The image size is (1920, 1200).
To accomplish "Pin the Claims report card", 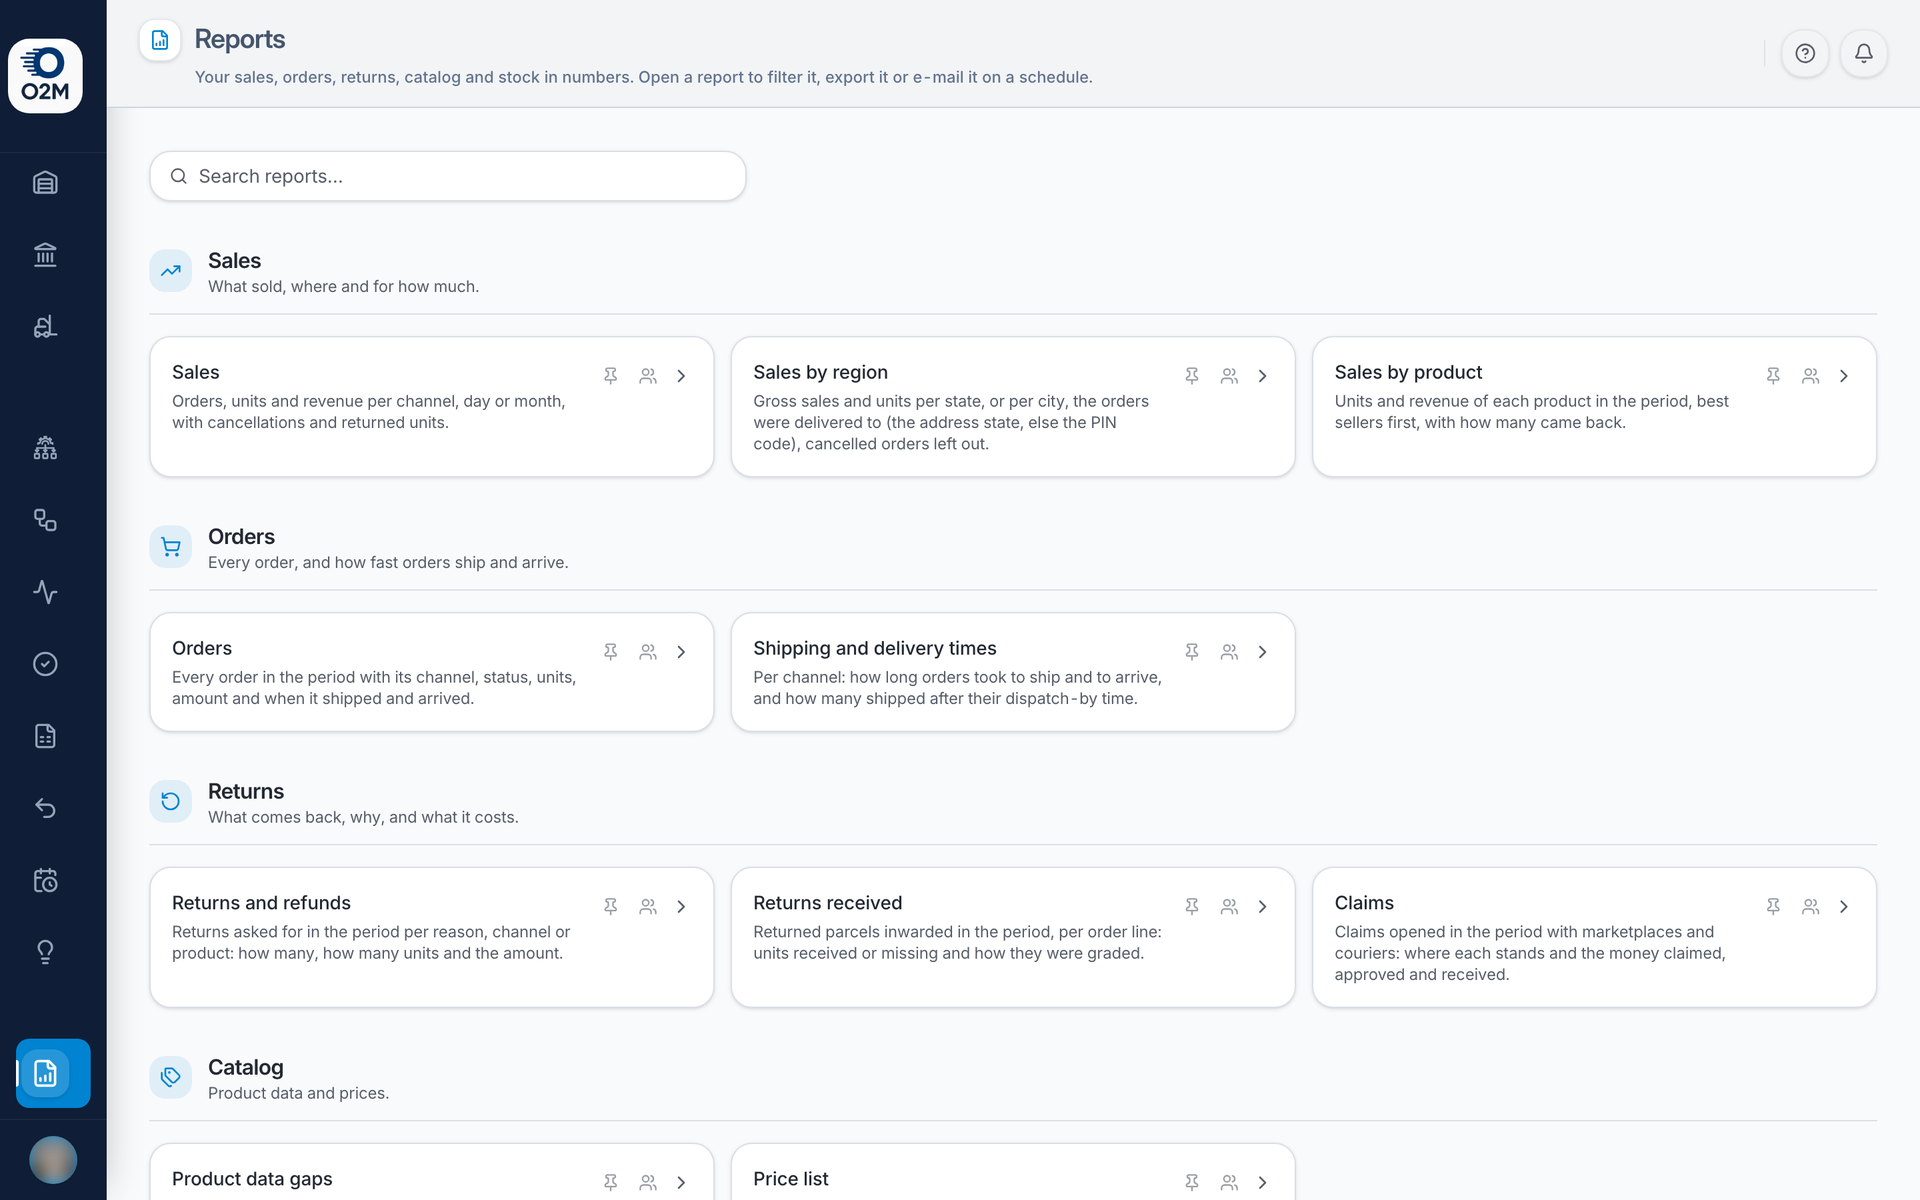I will [x=1773, y=907].
